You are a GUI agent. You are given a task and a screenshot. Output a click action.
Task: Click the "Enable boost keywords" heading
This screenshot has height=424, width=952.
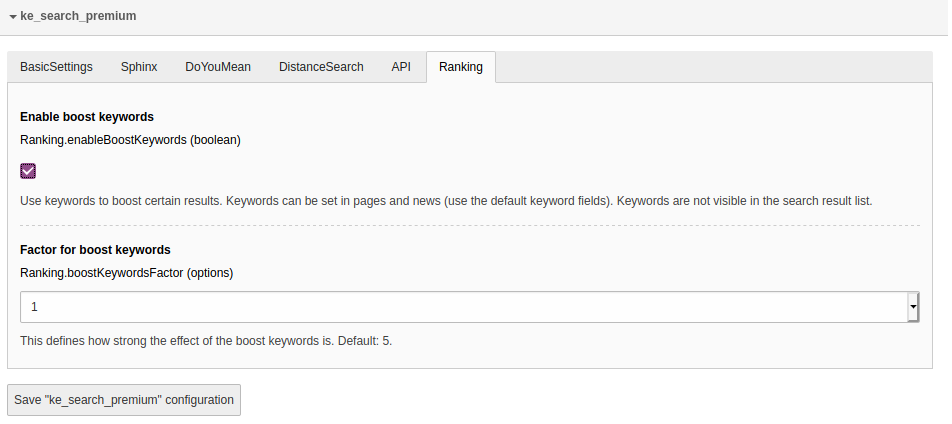(87, 117)
